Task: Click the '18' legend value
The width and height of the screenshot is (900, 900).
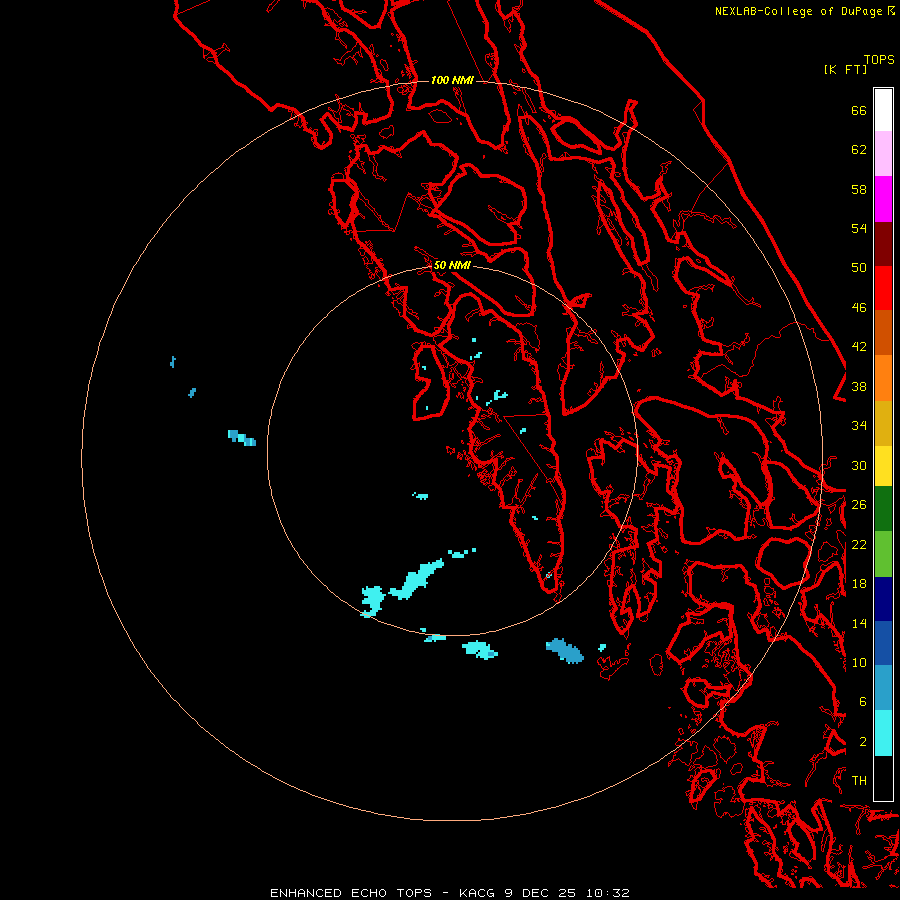Action: pos(859,584)
